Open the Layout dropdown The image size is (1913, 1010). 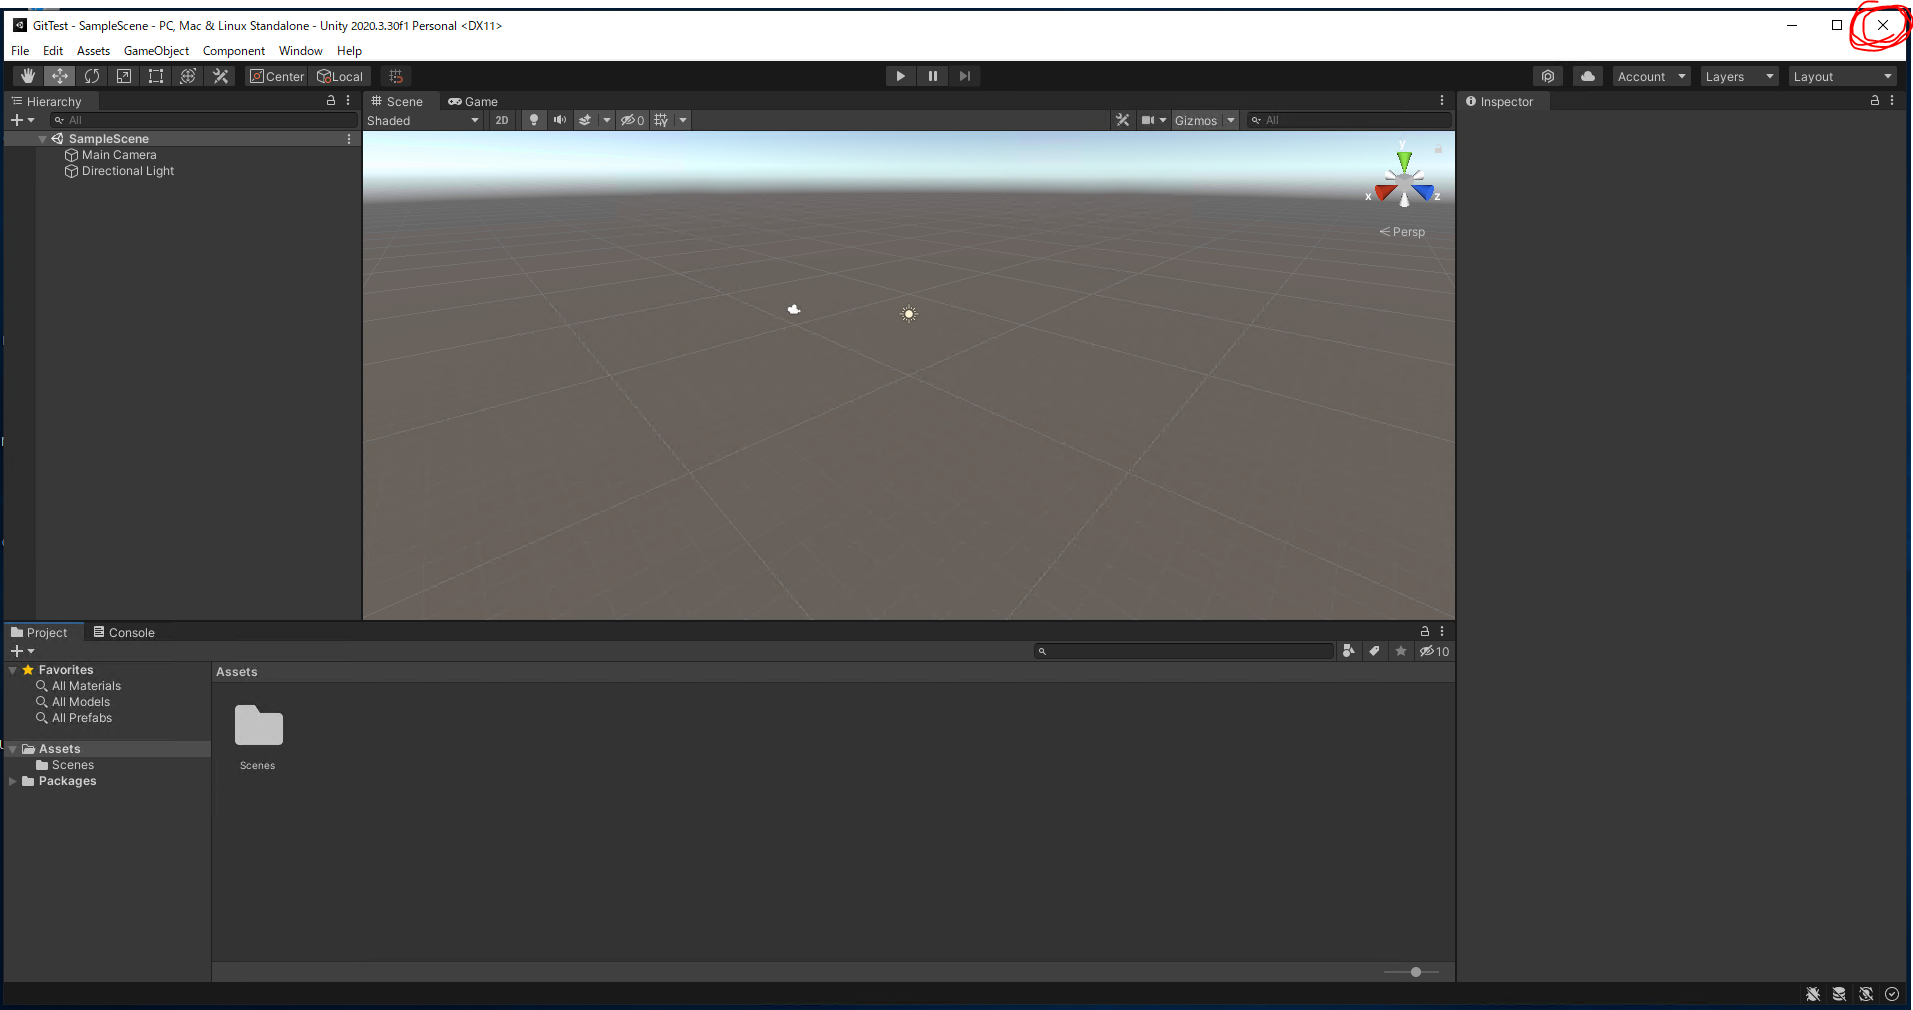(x=1841, y=76)
